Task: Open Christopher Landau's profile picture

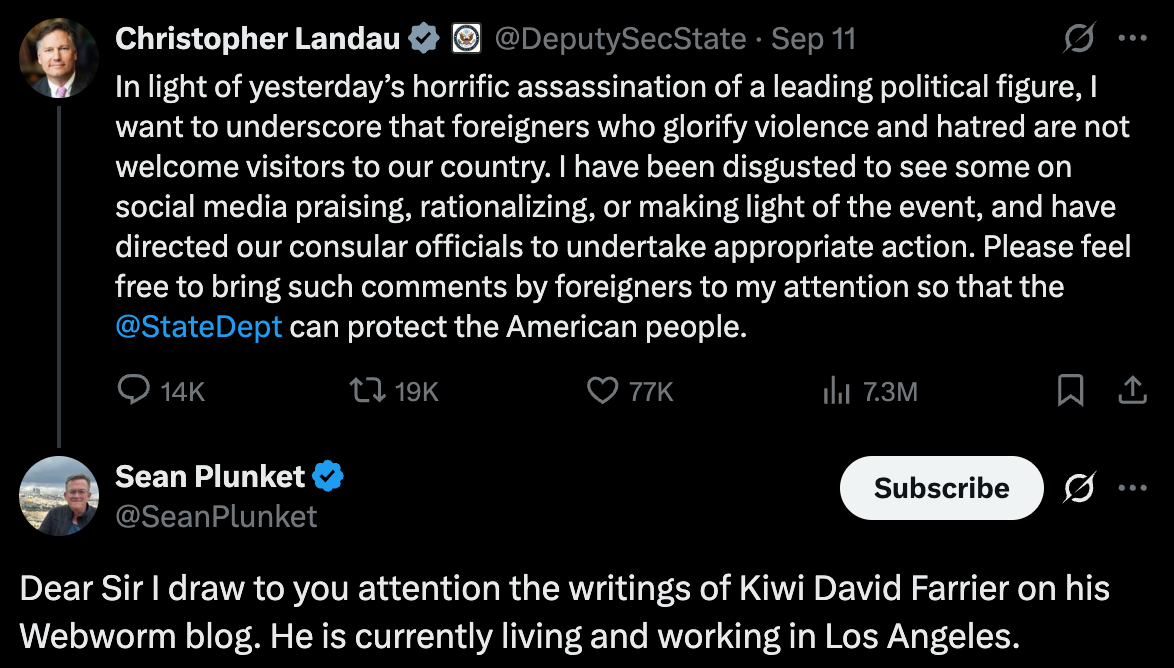Action: point(58,57)
